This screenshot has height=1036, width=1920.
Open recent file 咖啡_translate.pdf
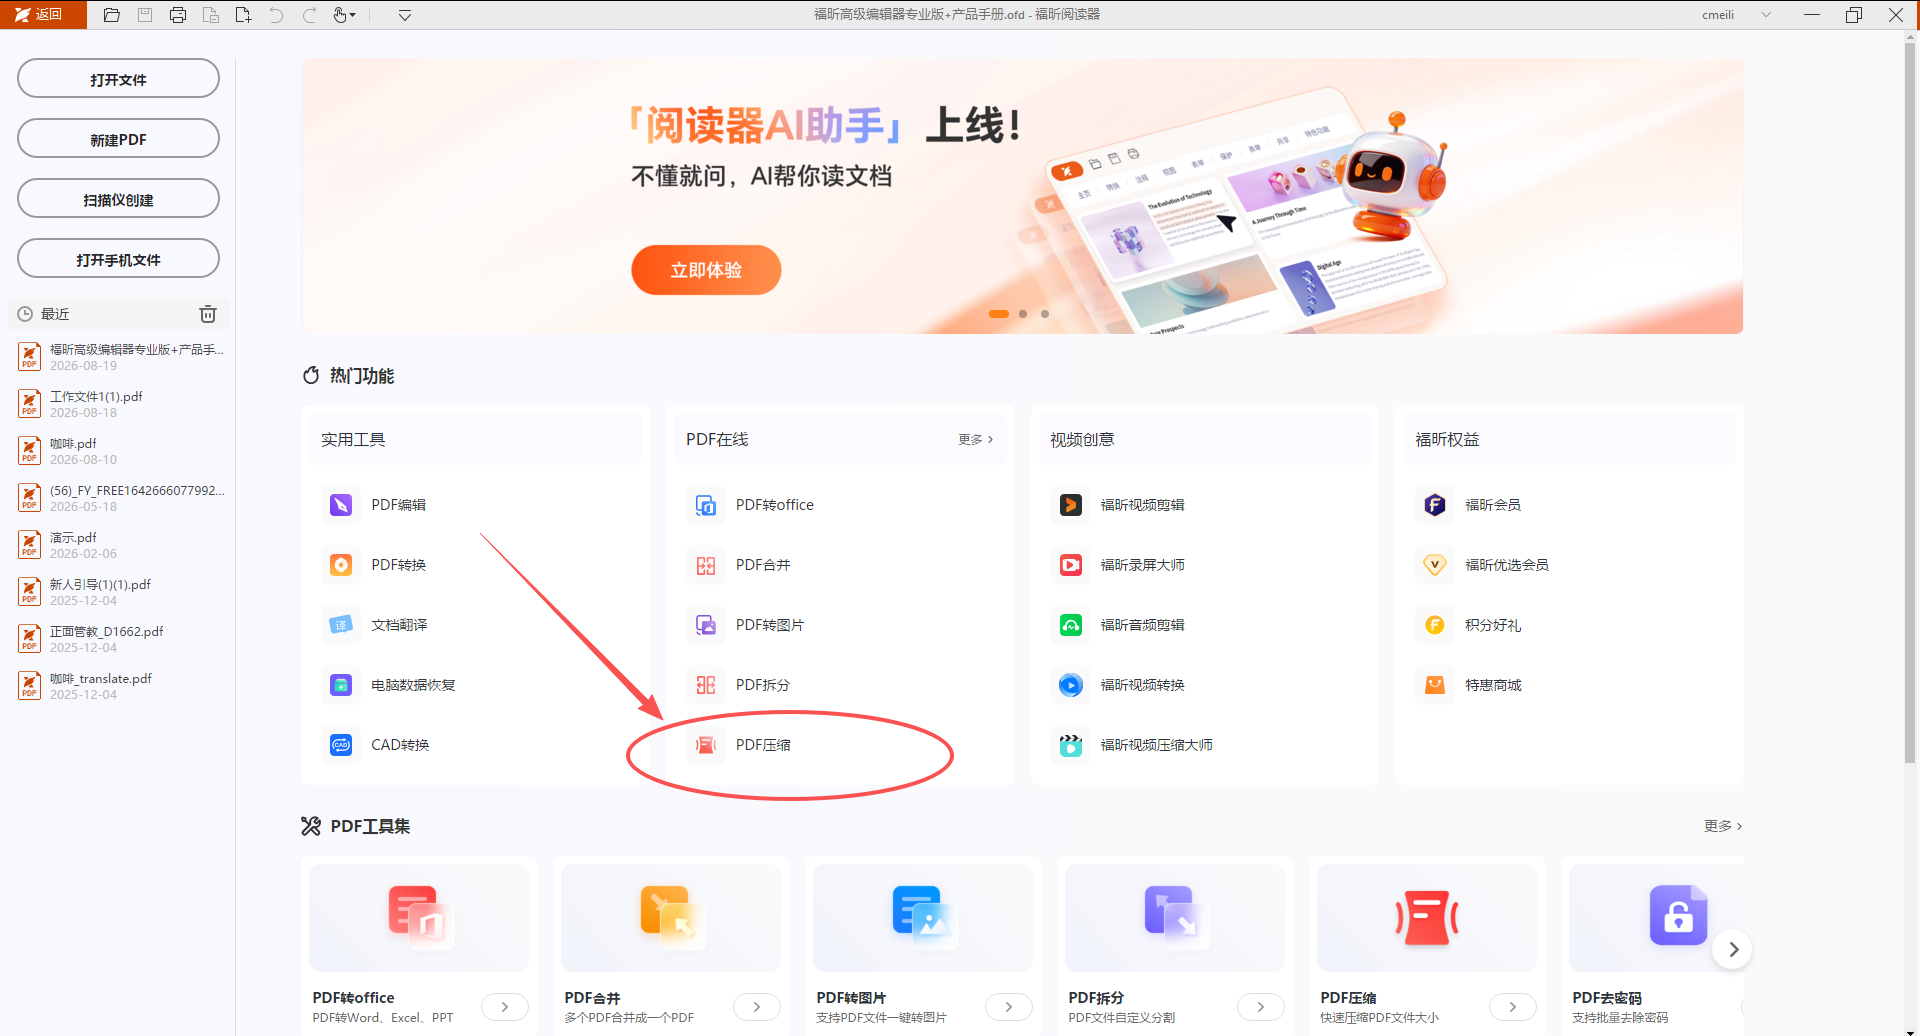[x=121, y=686]
